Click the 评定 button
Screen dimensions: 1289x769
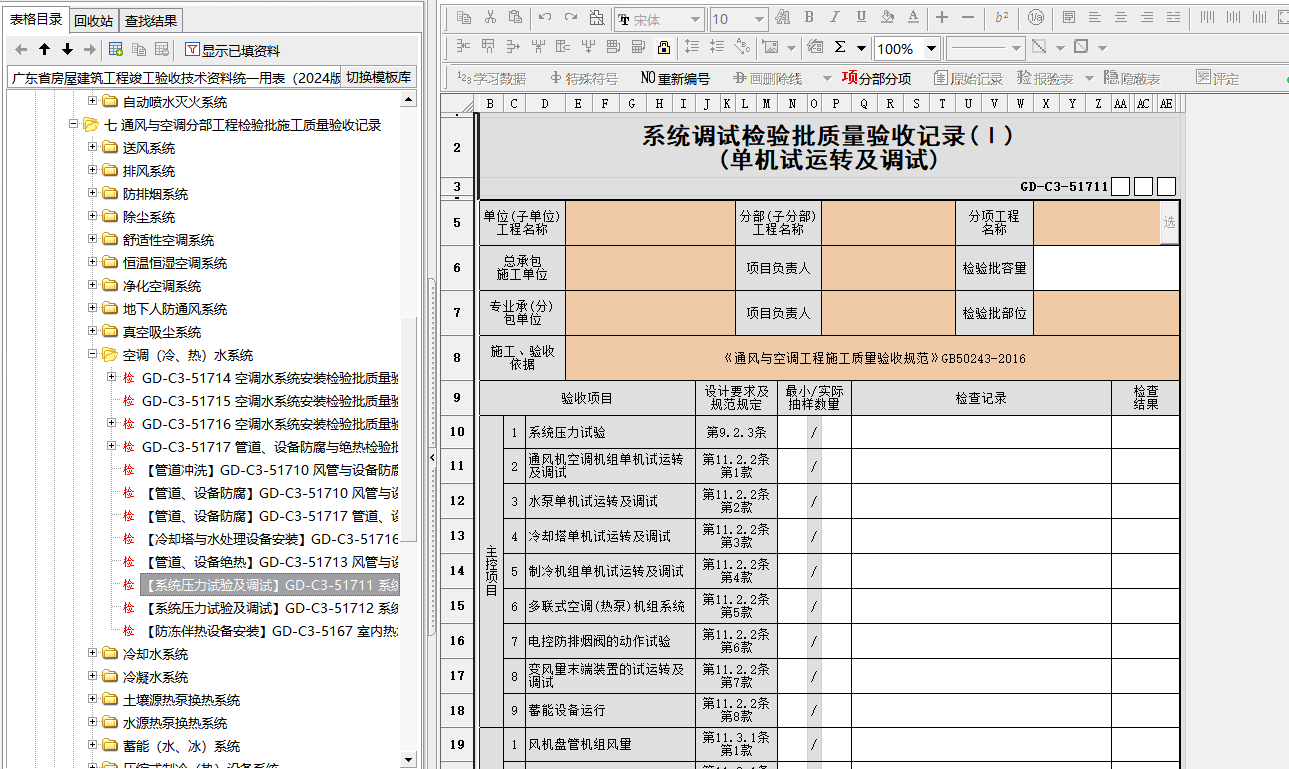(x=1217, y=78)
